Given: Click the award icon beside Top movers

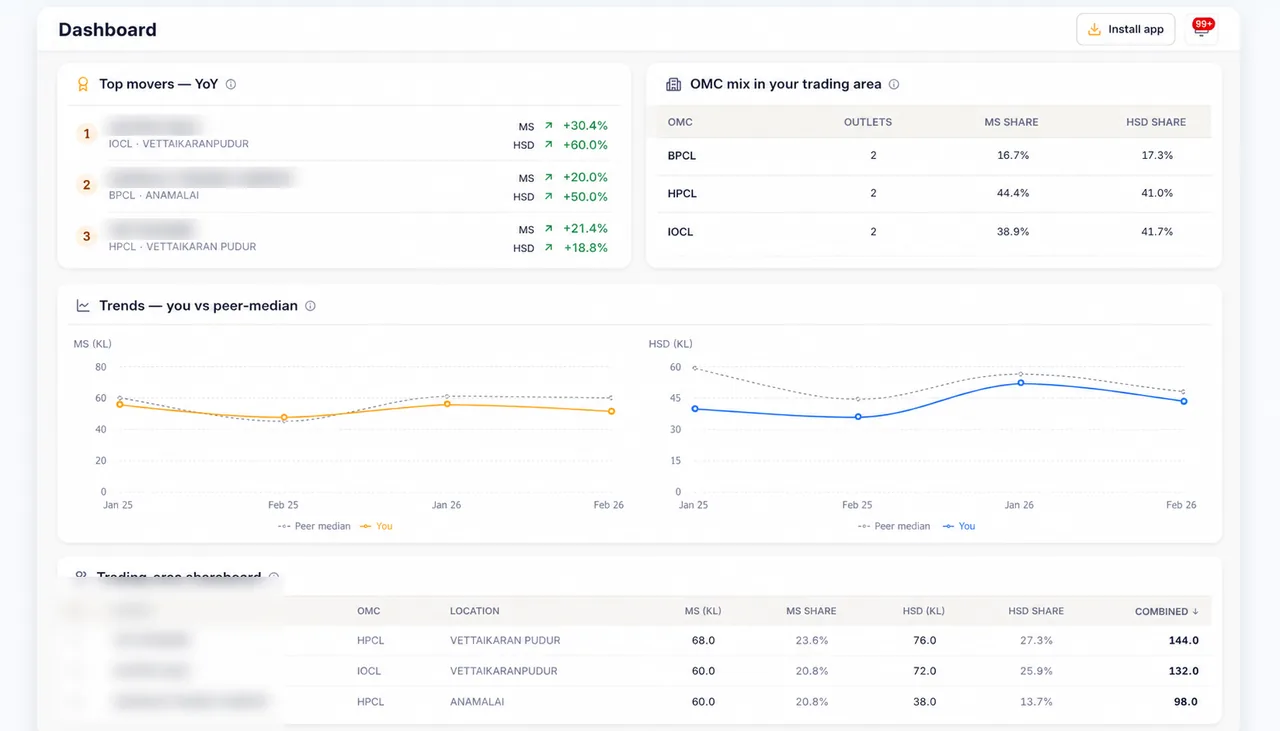Looking at the screenshot, I should 84,84.
